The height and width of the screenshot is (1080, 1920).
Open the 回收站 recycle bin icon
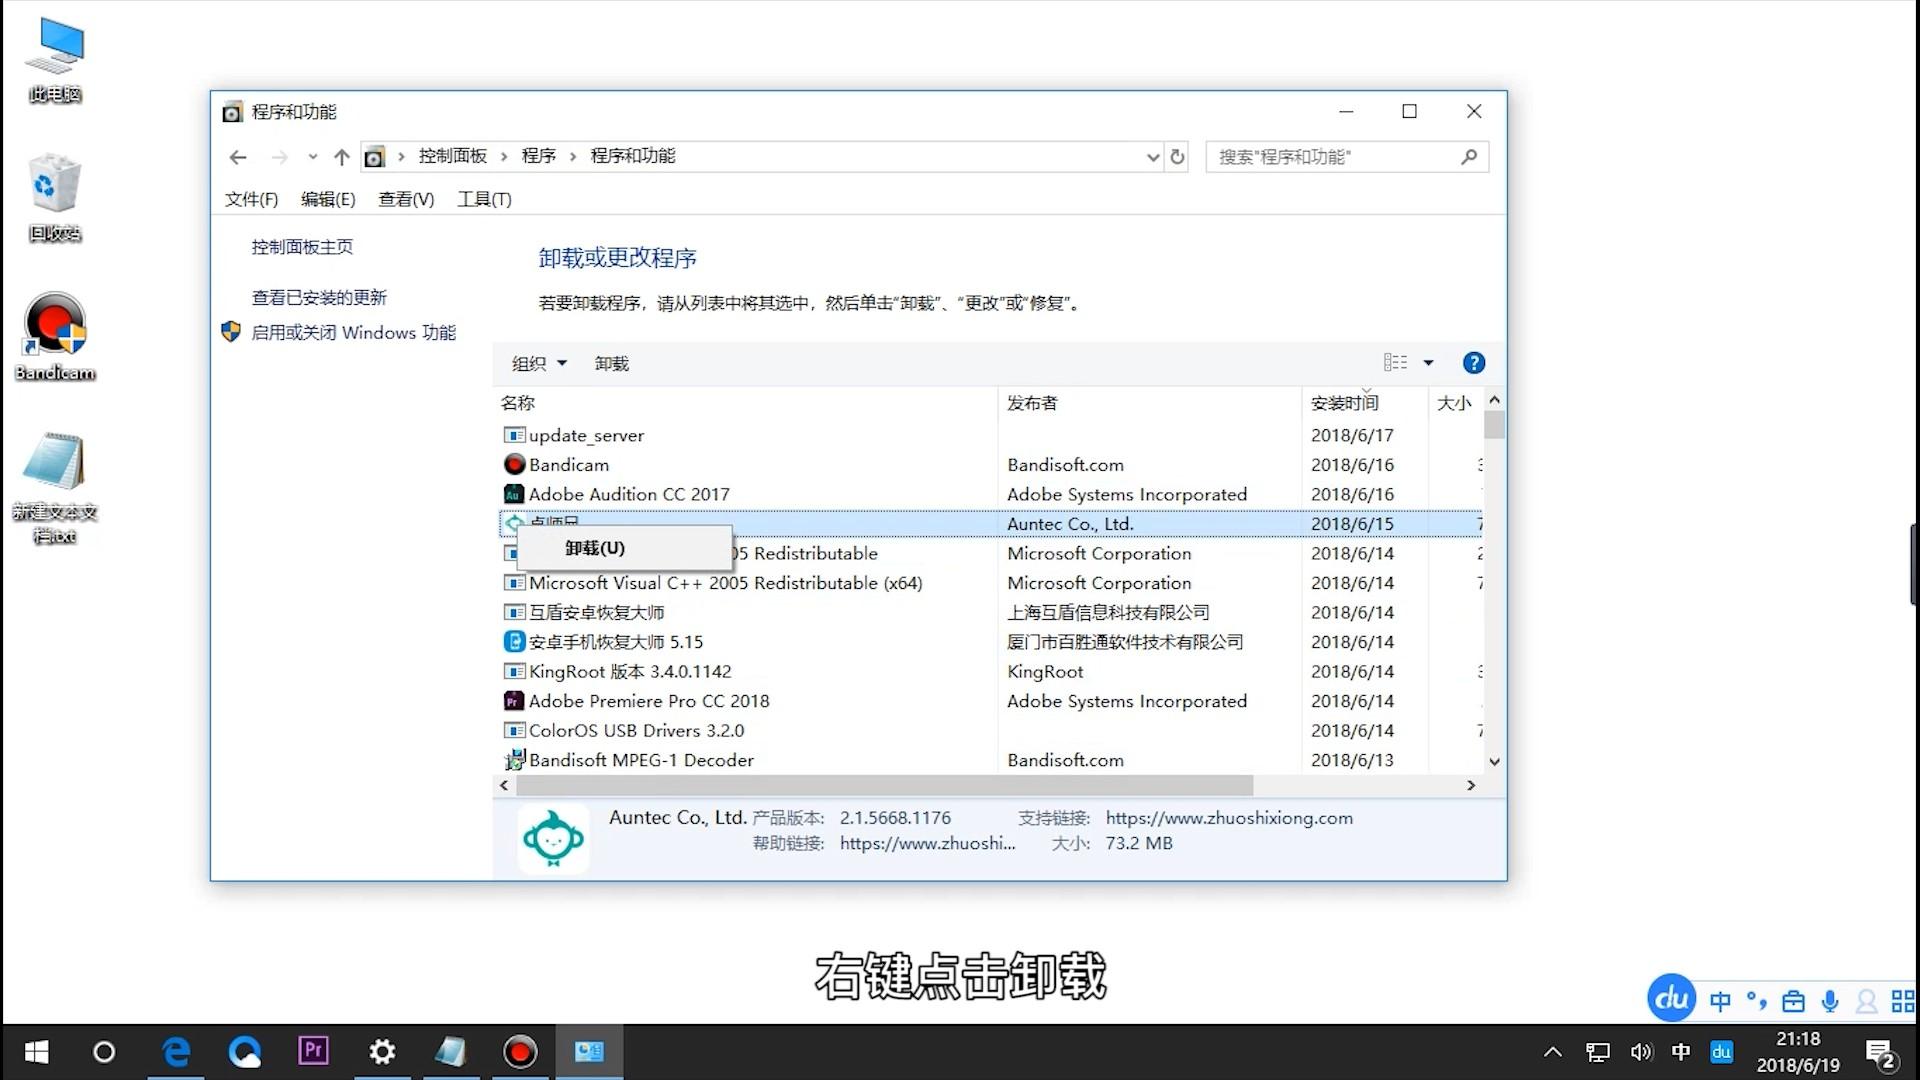click(x=55, y=198)
